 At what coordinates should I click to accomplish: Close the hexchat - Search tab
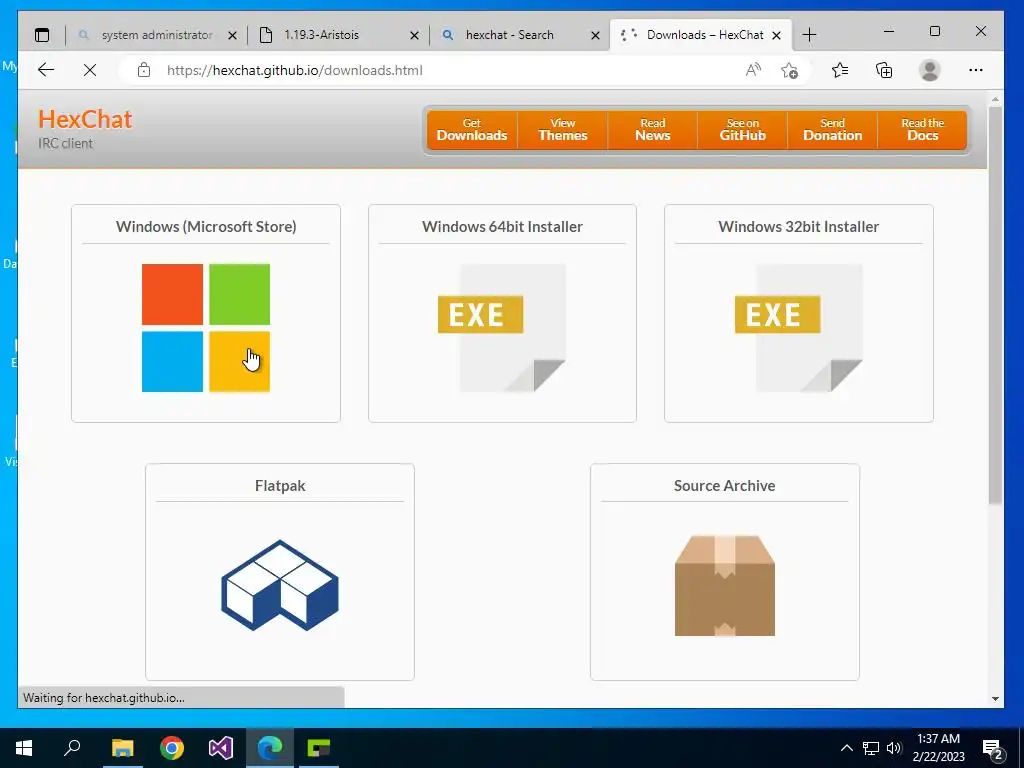click(x=595, y=35)
